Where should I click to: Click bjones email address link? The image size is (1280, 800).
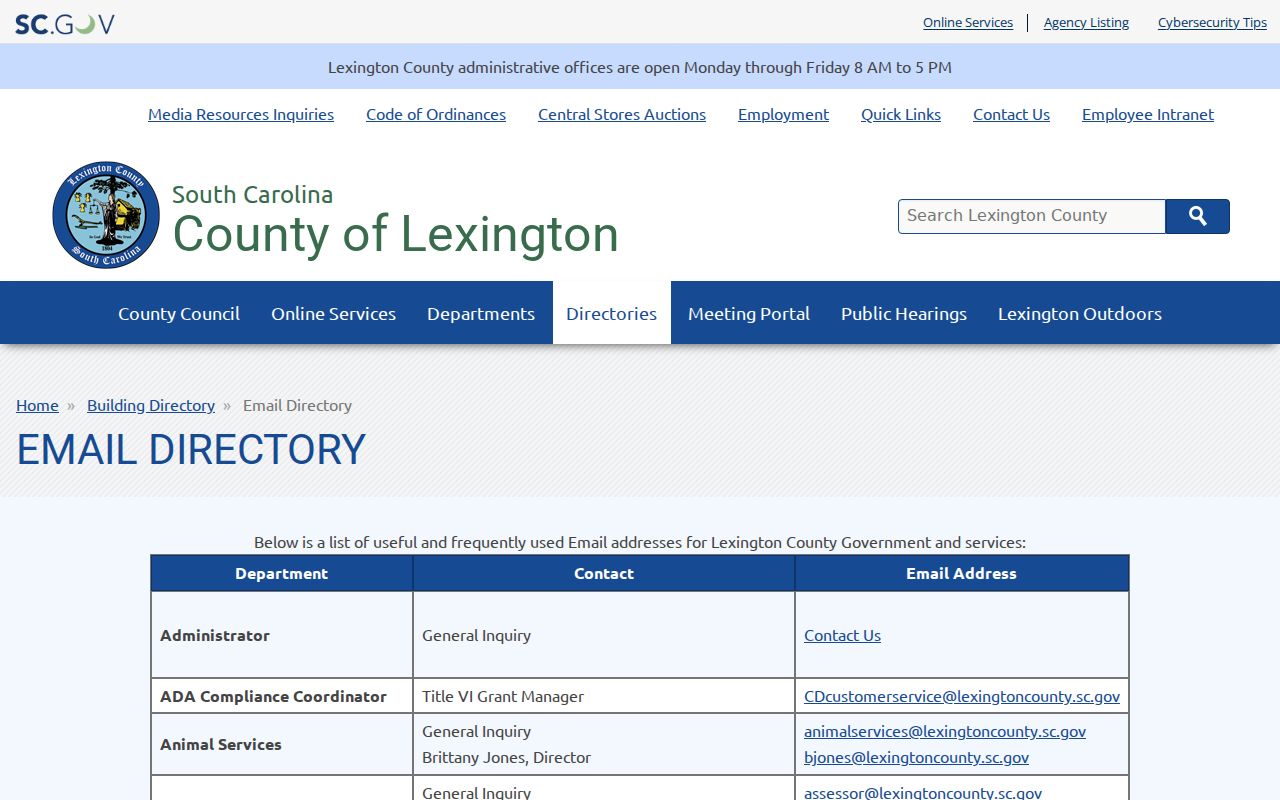(916, 757)
